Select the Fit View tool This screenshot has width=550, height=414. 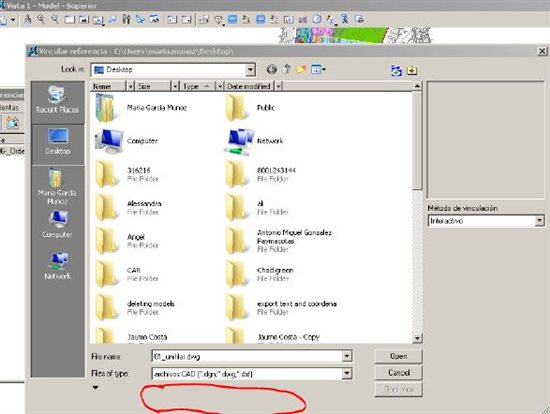(x=83, y=19)
